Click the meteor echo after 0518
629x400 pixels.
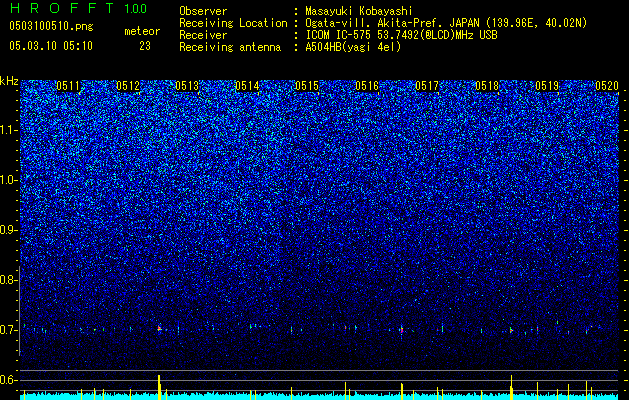point(511,331)
